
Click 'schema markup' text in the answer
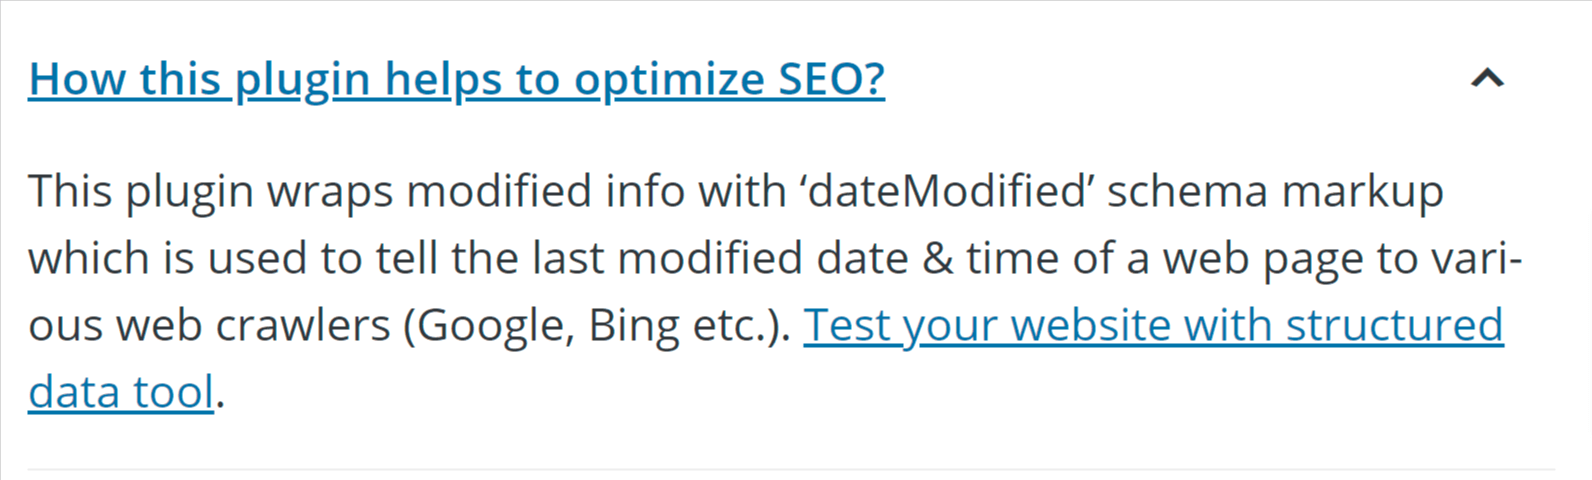(1275, 191)
